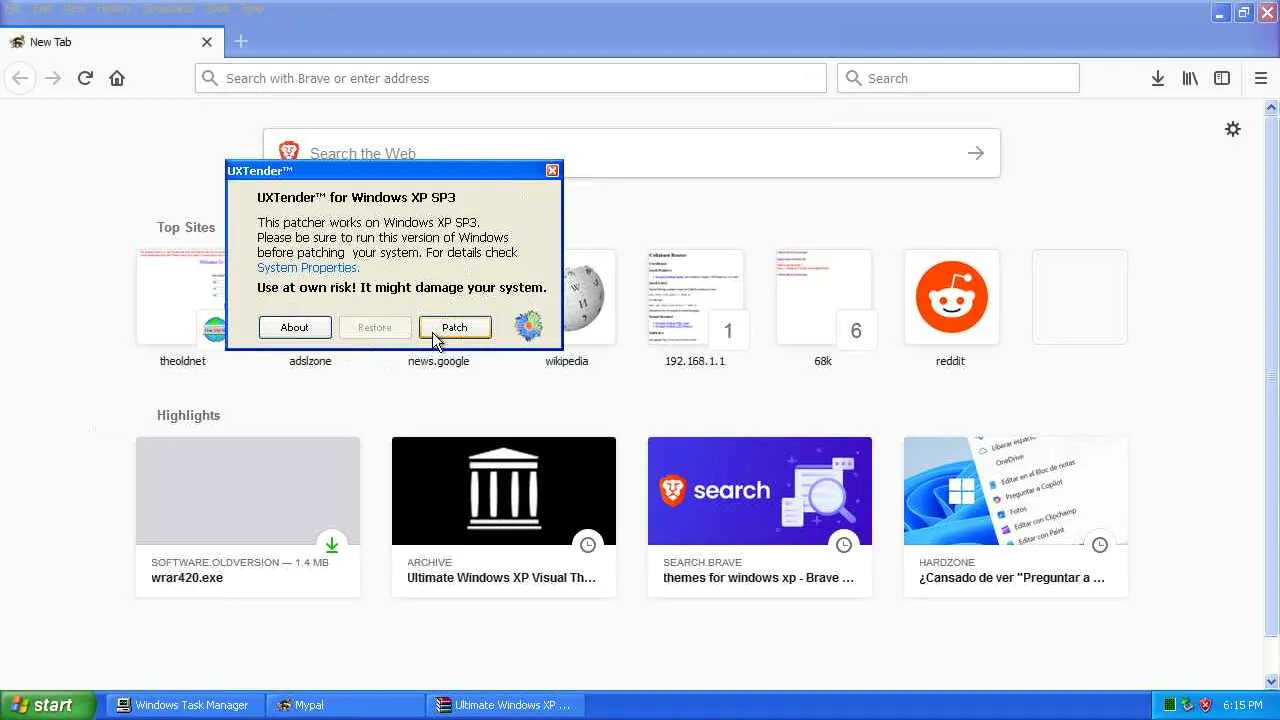Click the taskbar clock showing 6:15 PM

point(1242,705)
